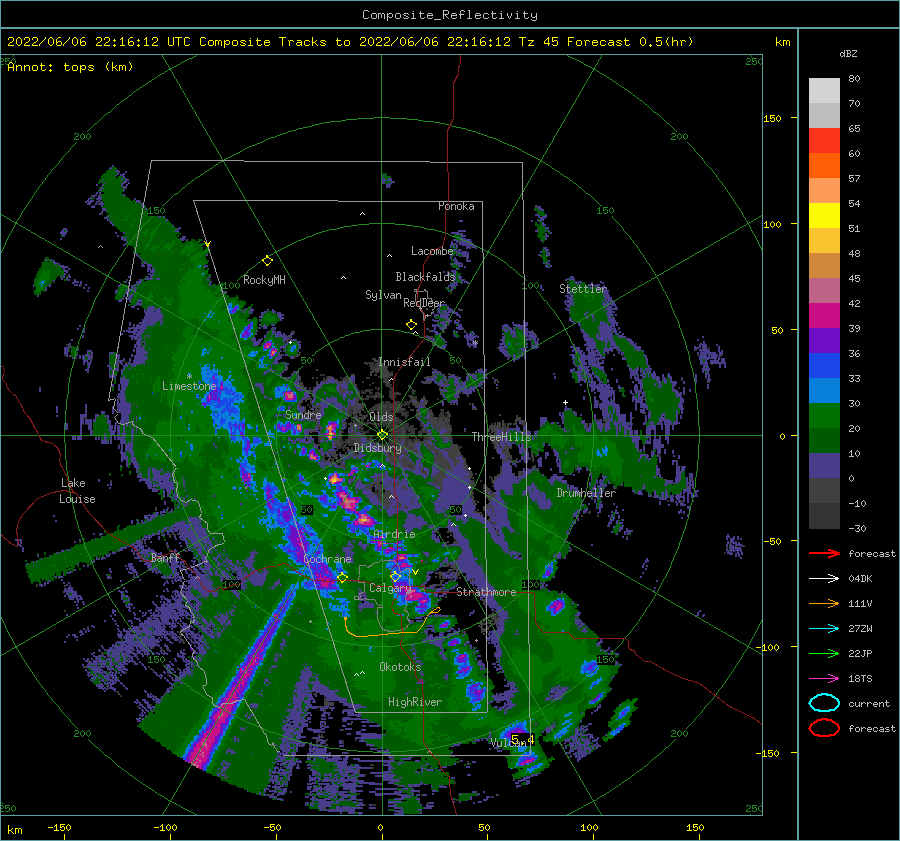Click the Okotoks city label

pos(400,667)
